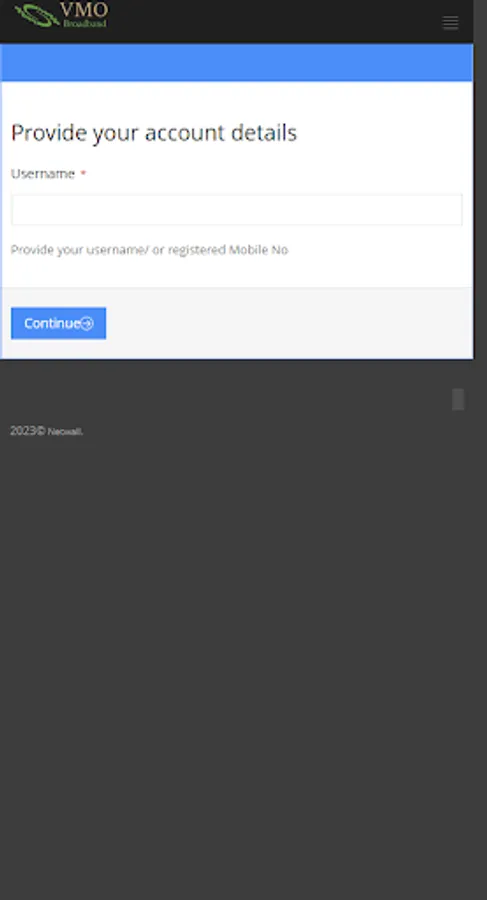Click the gray scroll-to-top box above footer
The width and height of the screenshot is (487, 900).
(458, 399)
